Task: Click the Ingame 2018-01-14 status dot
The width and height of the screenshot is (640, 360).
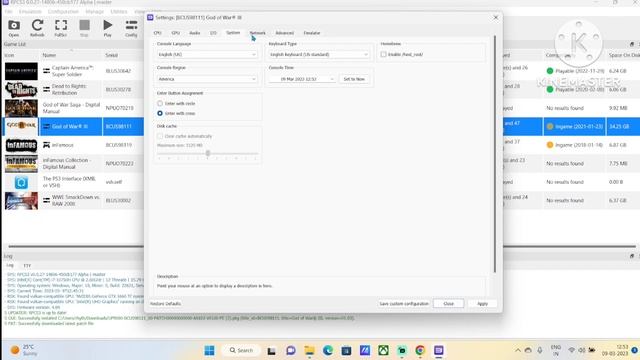Action: click(x=550, y=145)
